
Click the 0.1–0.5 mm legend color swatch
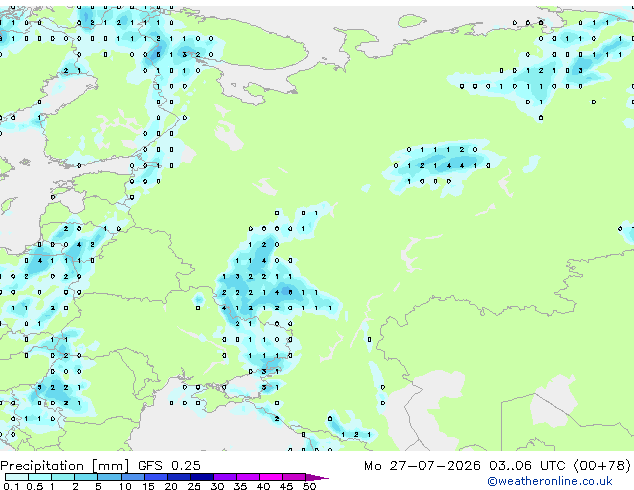[x=17, y=477]
